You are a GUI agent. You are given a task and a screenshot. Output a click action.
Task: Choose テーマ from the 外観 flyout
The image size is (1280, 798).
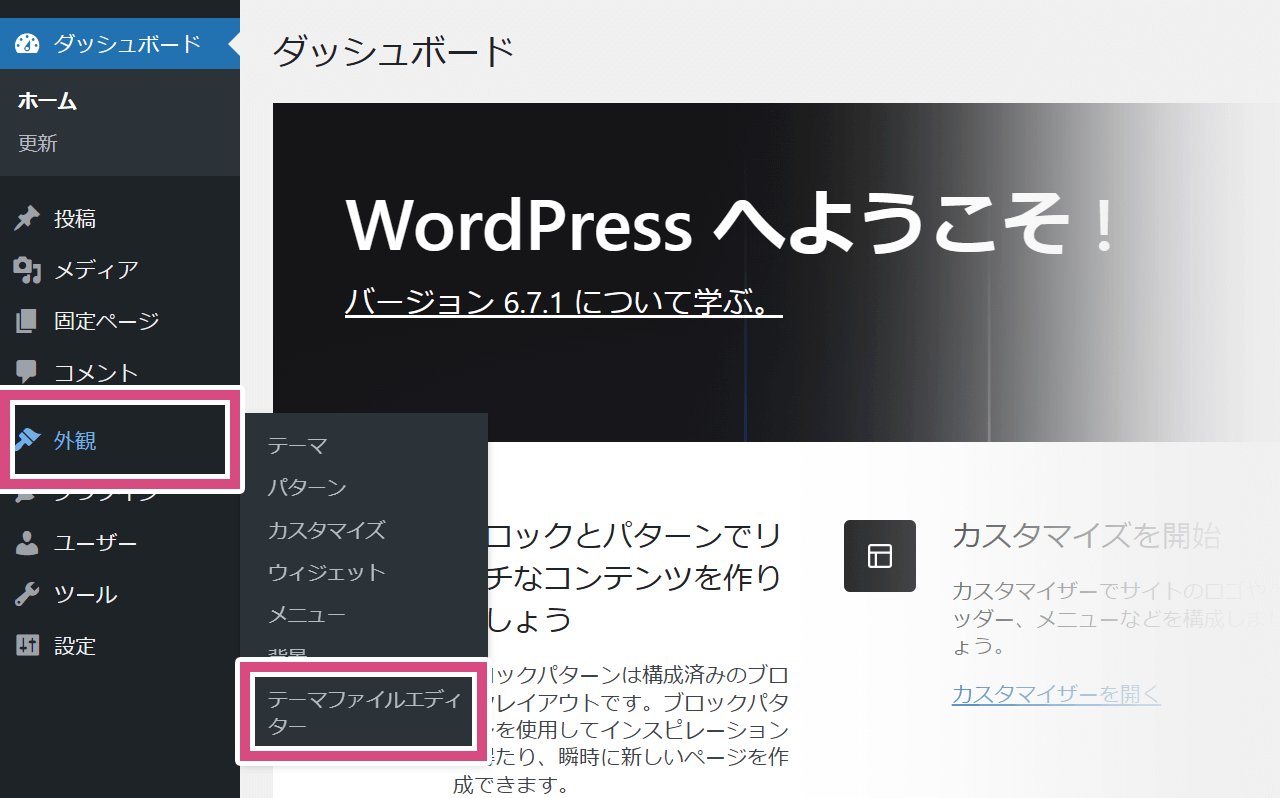[x=297, y=446]
